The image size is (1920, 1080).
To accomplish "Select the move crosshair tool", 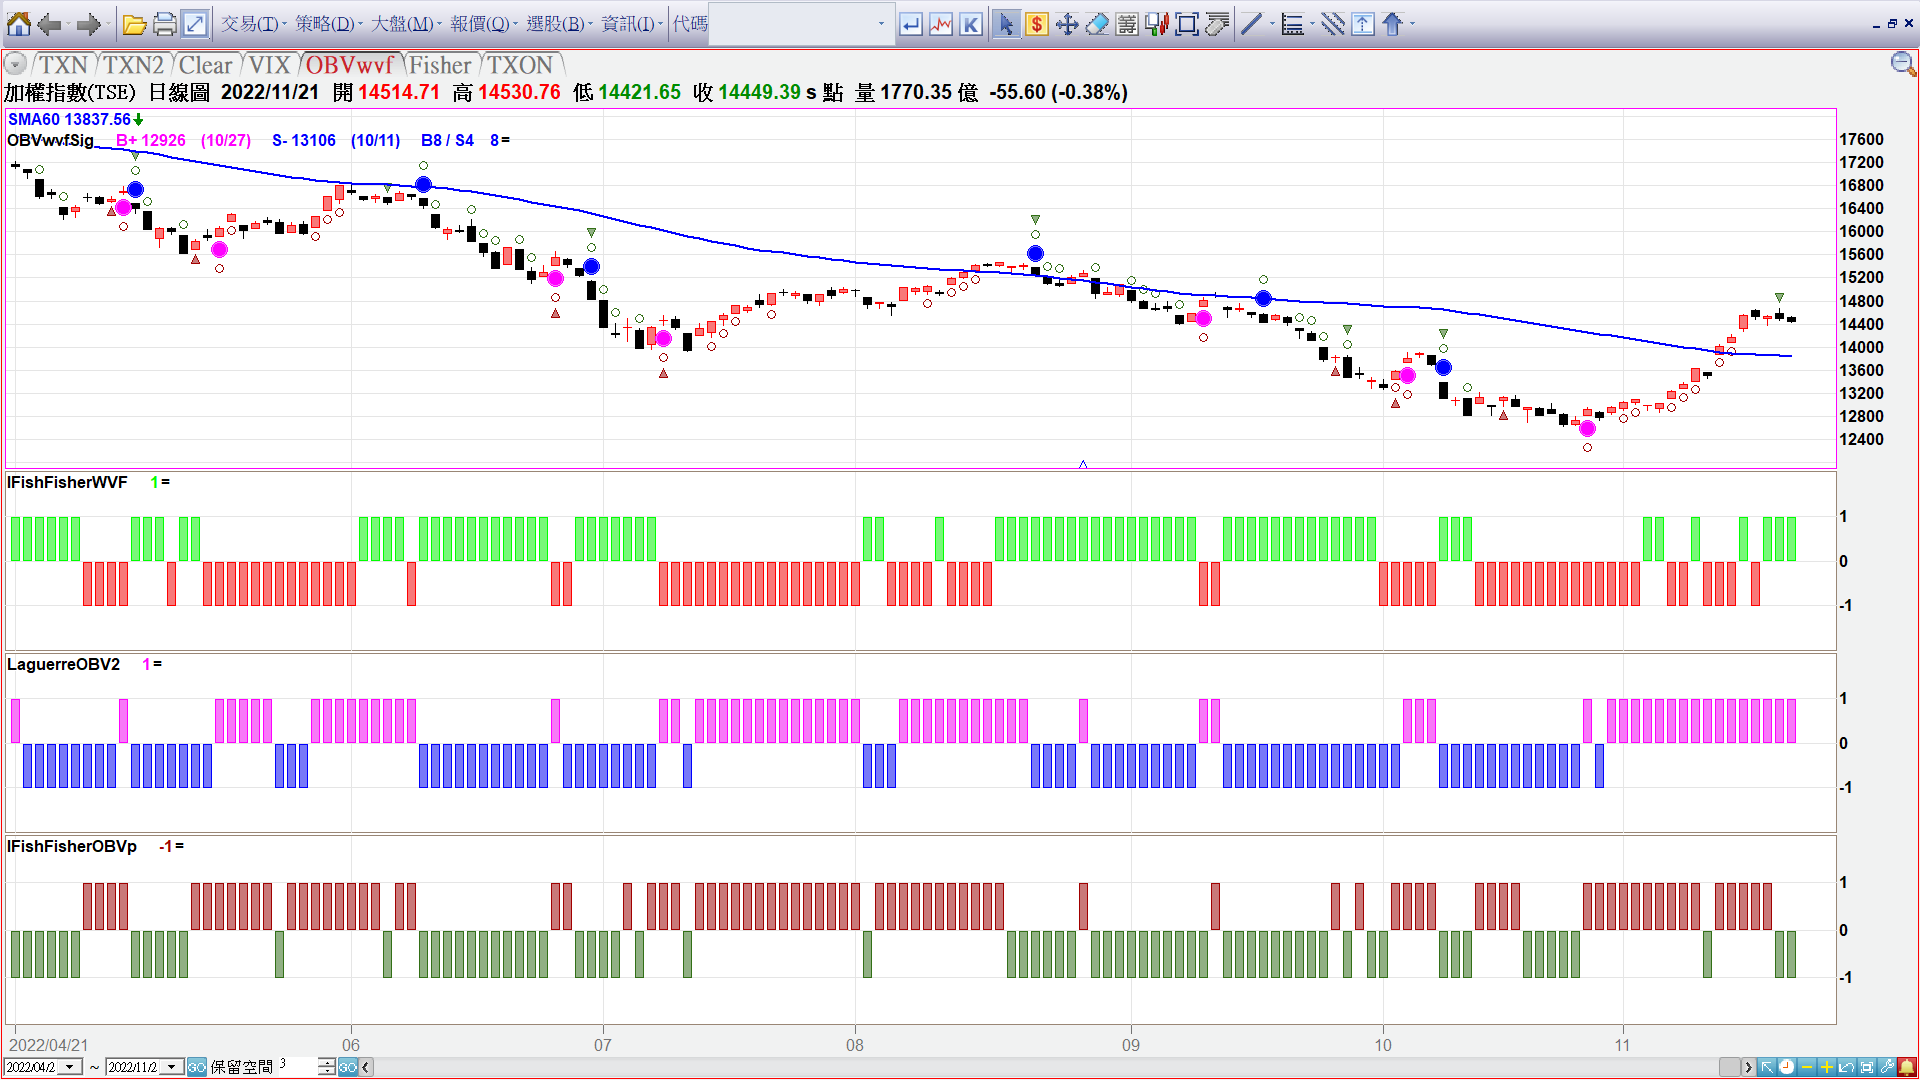I will pyautogui.click(x=1067, y=24).
